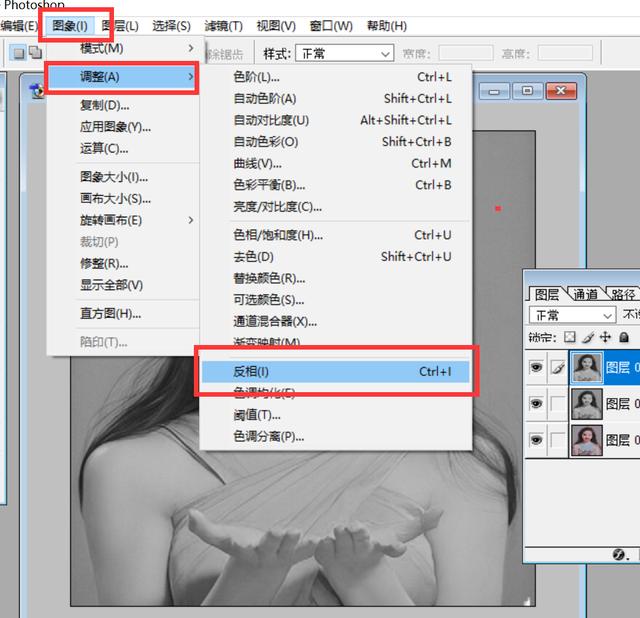Expand the 模式(M) submenu
This screenshot has width=640, height=618.
pyautogui.click(x=122, y=49)
